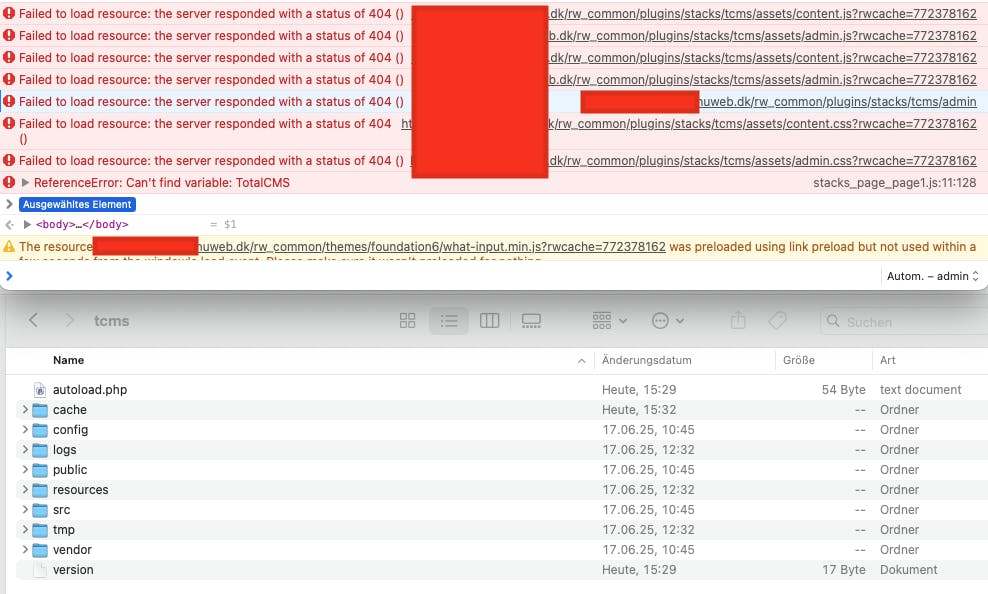
Task: Sort by the Name column header
Action: [x=69, y=360]
